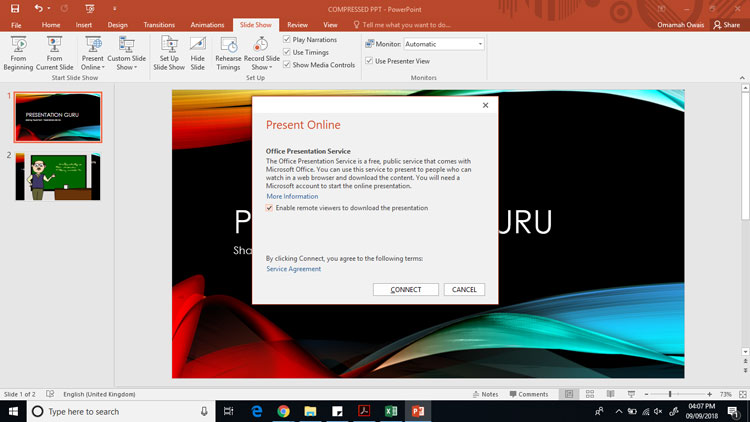Show hidden system tray icons

tap(618, 411)
